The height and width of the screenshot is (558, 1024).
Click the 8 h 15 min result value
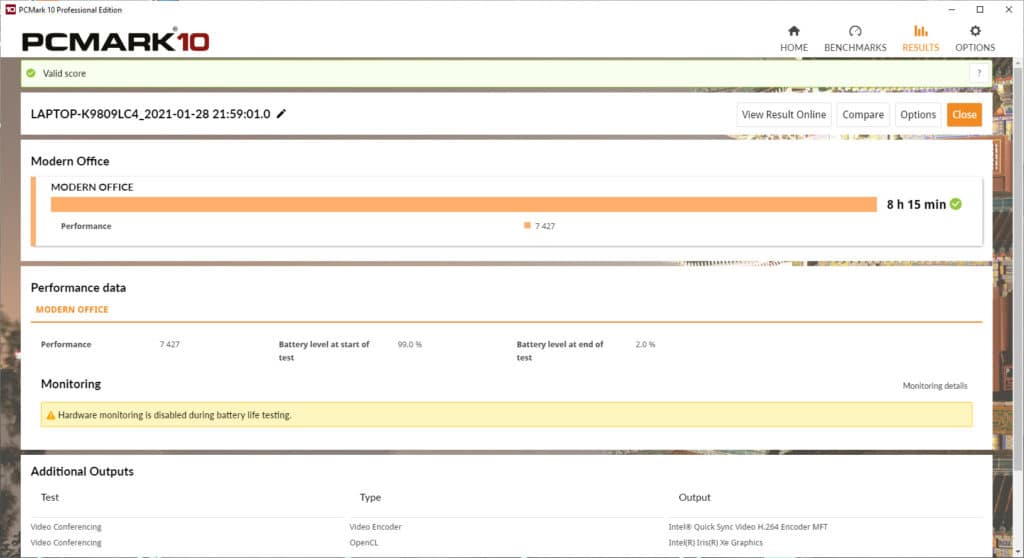[916, 205]
